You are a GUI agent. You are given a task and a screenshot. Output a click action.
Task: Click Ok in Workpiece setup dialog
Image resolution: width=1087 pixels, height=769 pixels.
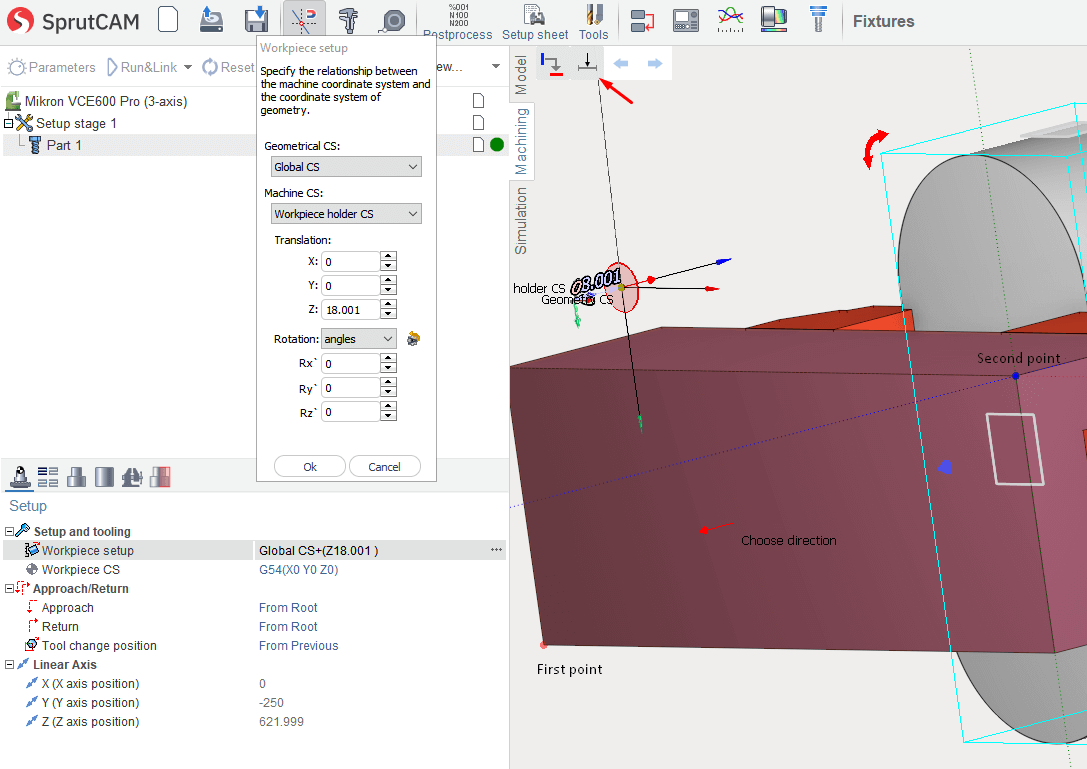coord(310,467)
